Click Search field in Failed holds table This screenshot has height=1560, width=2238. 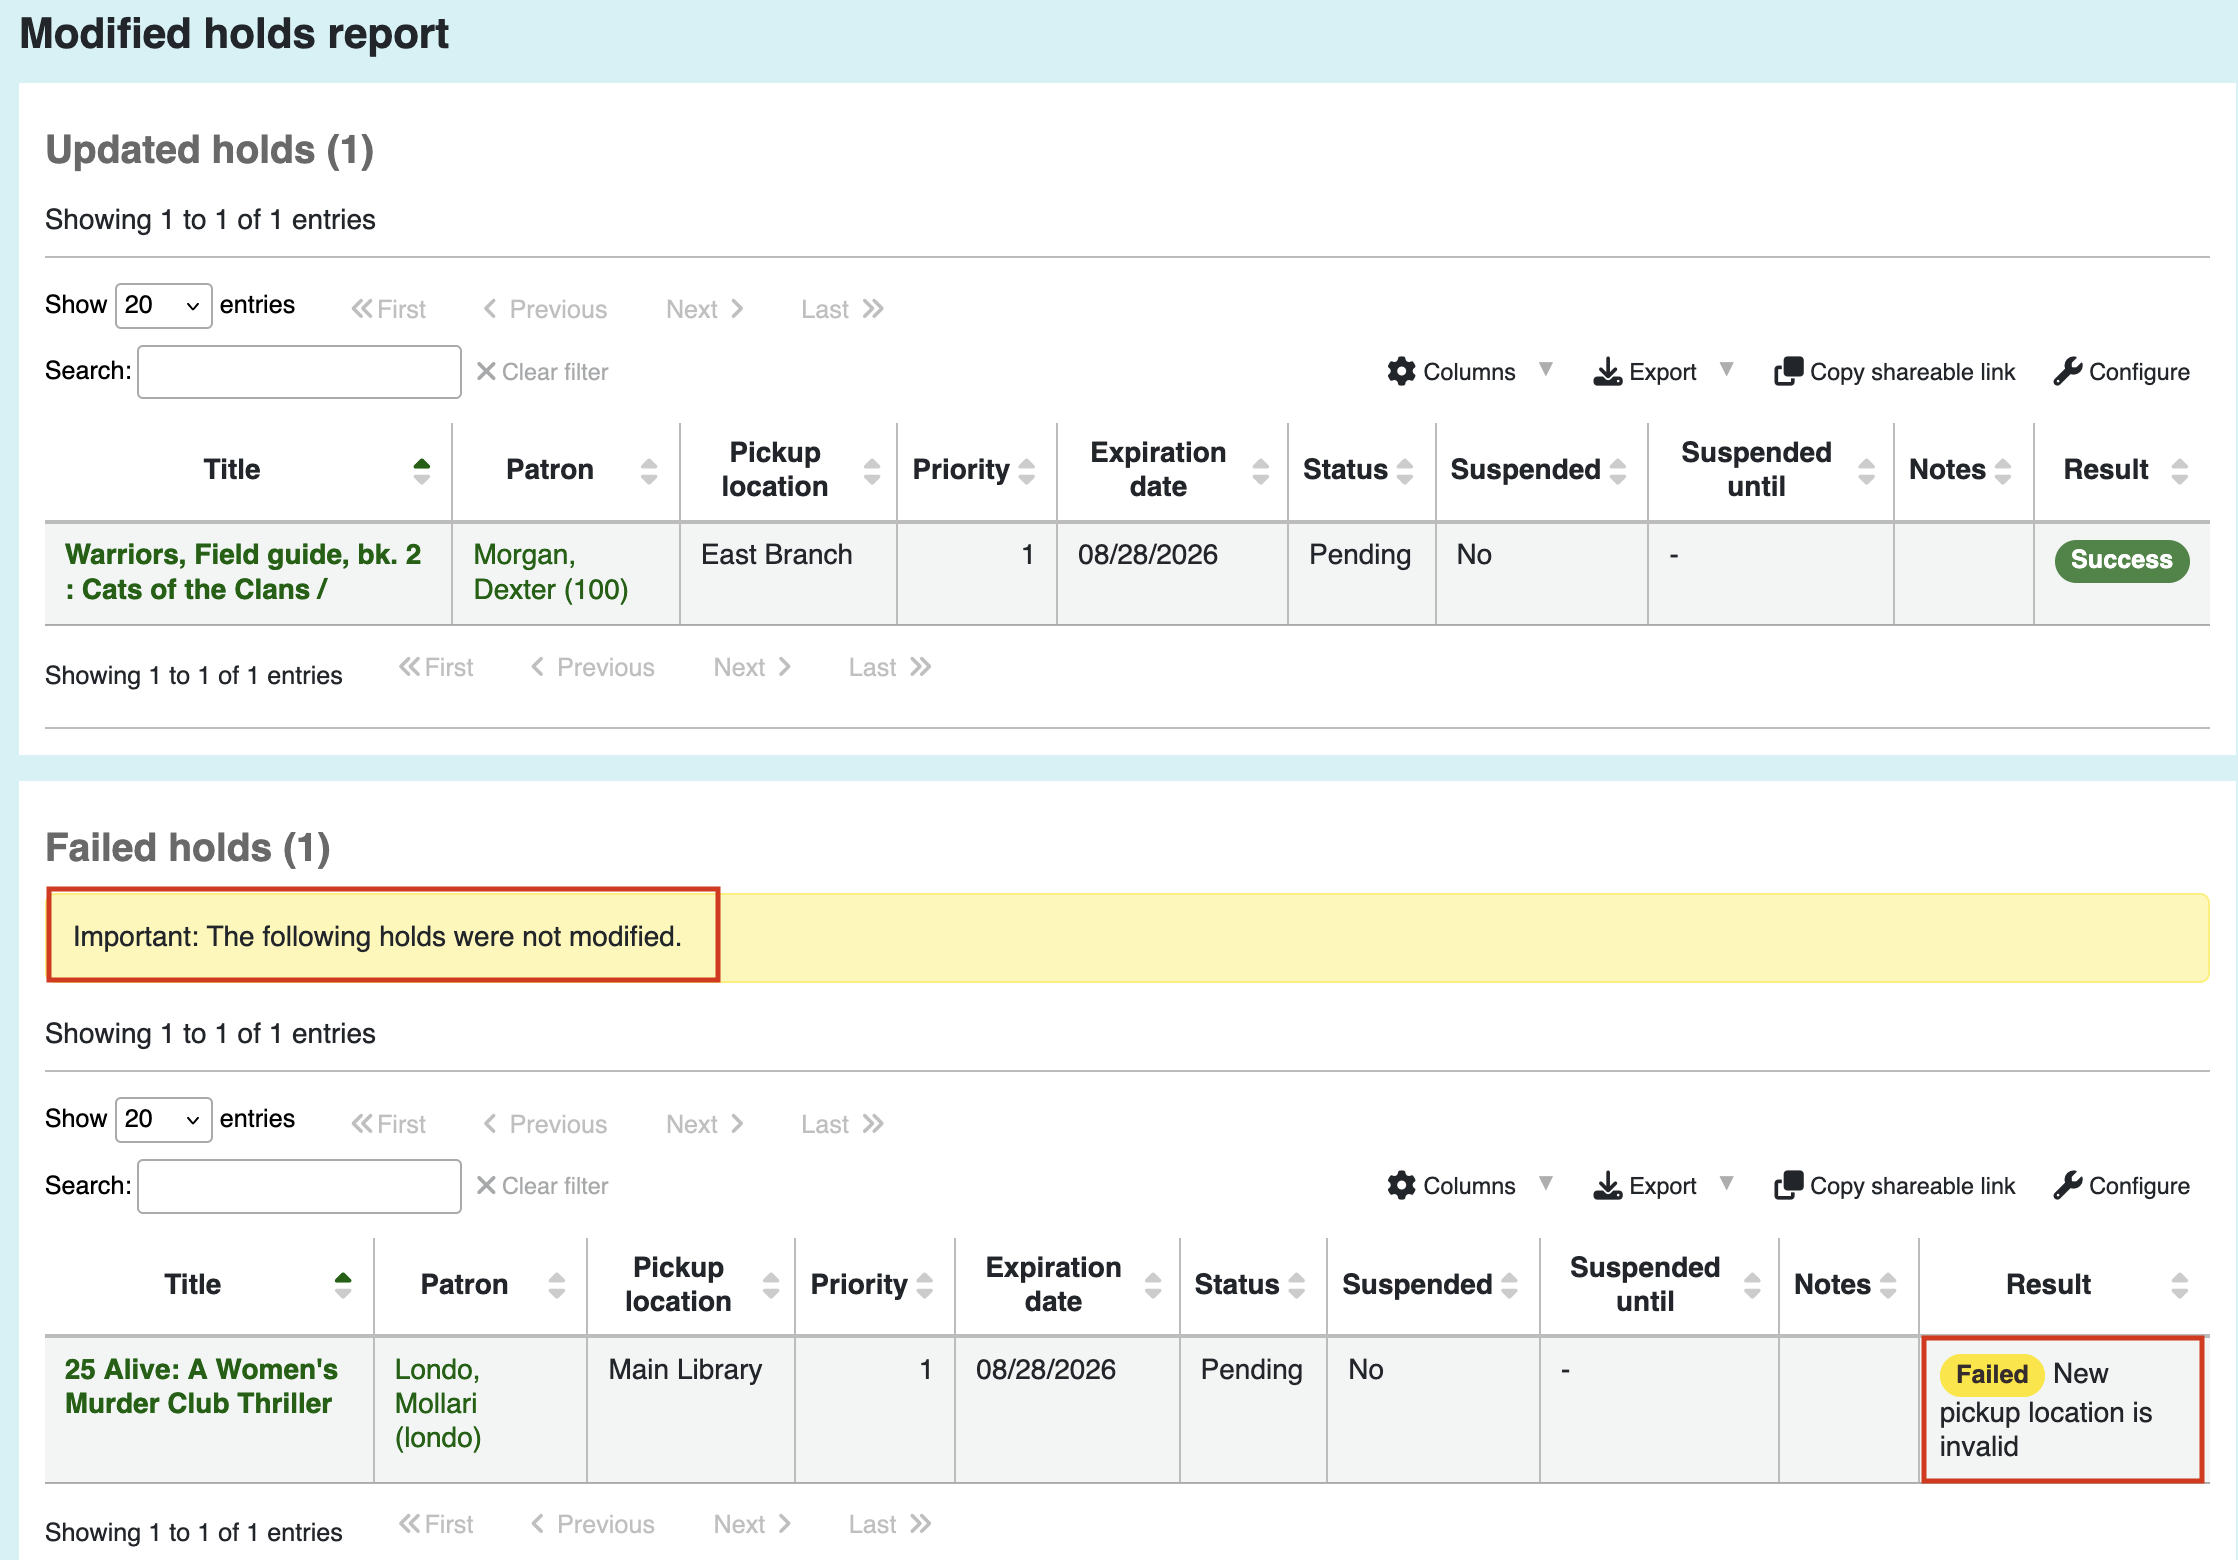299,1186
